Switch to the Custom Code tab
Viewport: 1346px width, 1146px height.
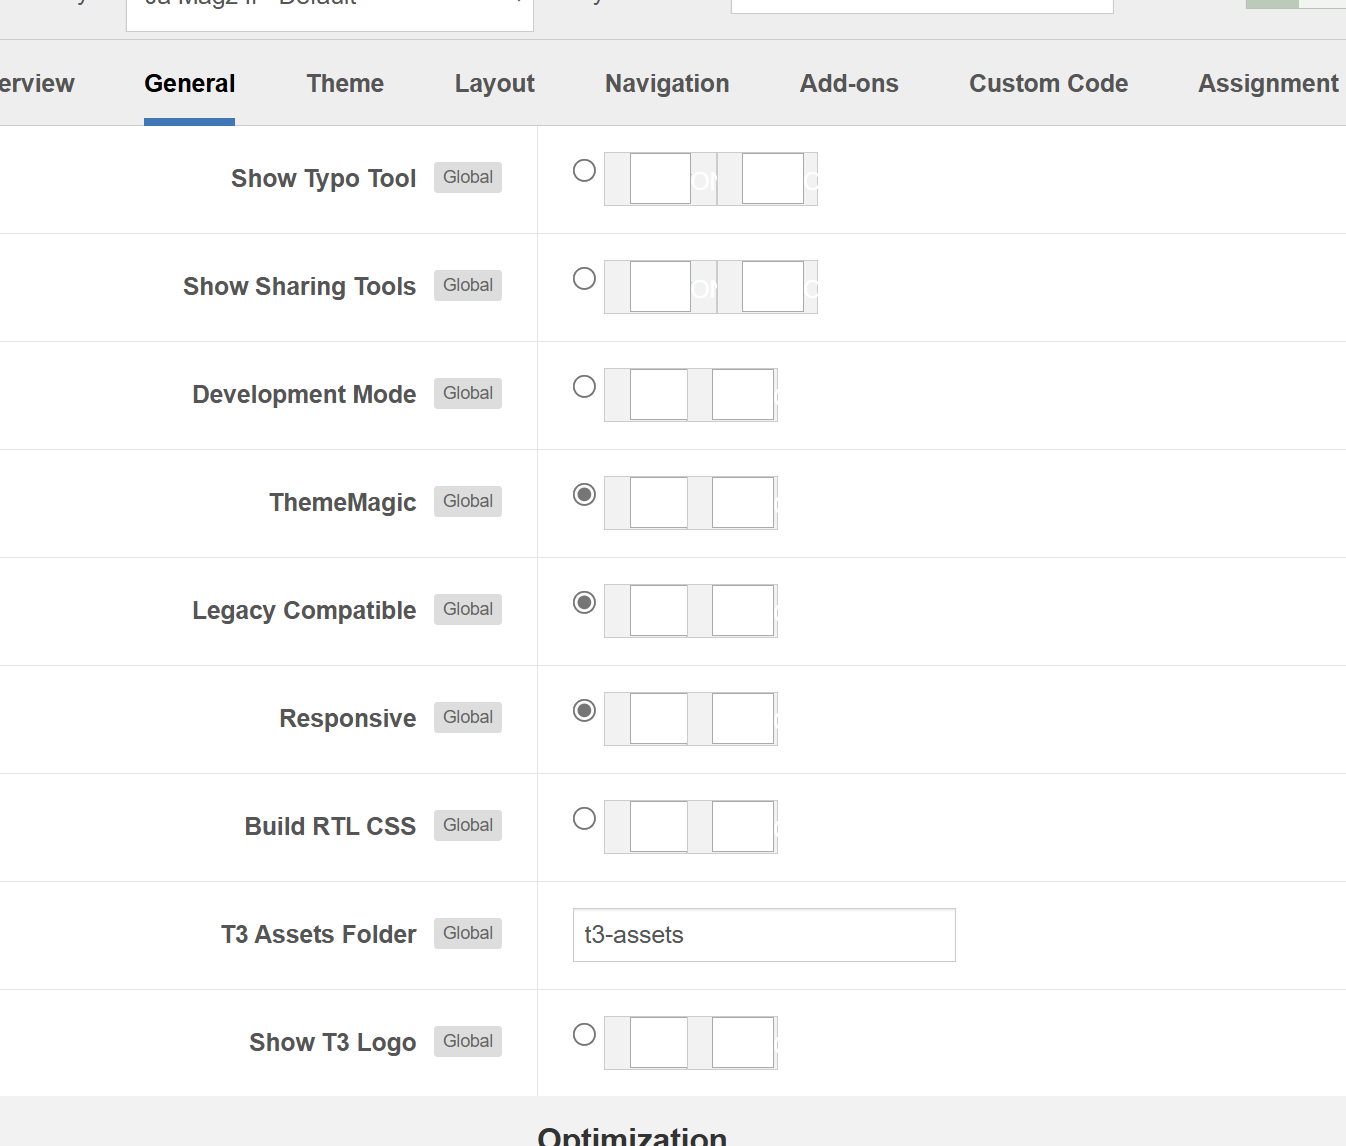point(1048,84)
